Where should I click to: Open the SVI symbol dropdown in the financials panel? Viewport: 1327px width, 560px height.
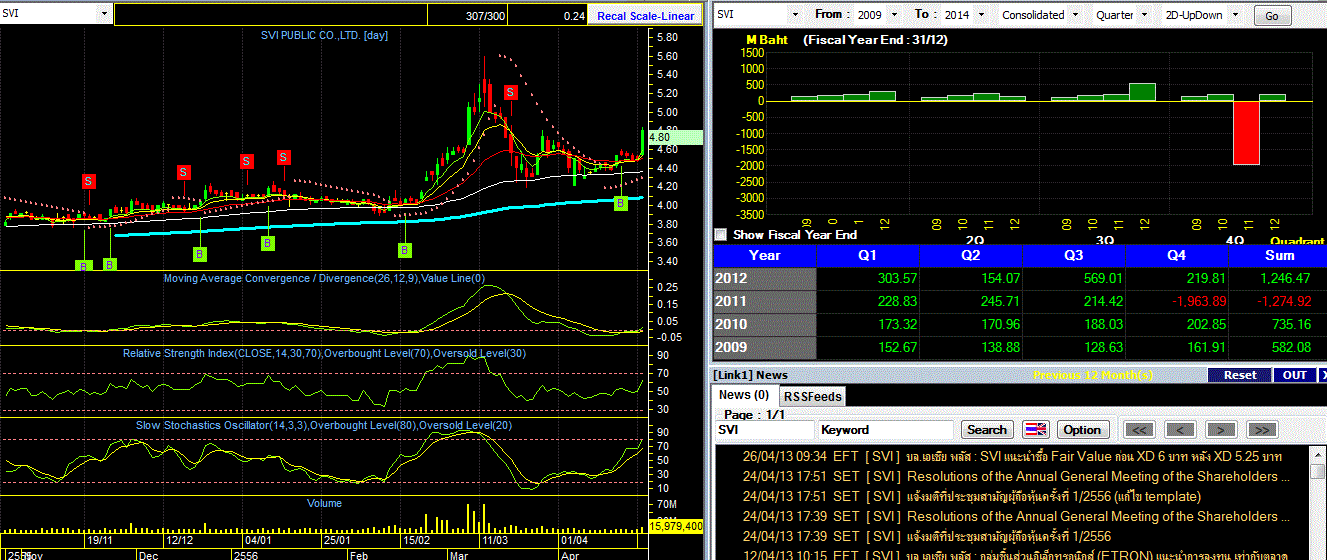click(794, 15)
